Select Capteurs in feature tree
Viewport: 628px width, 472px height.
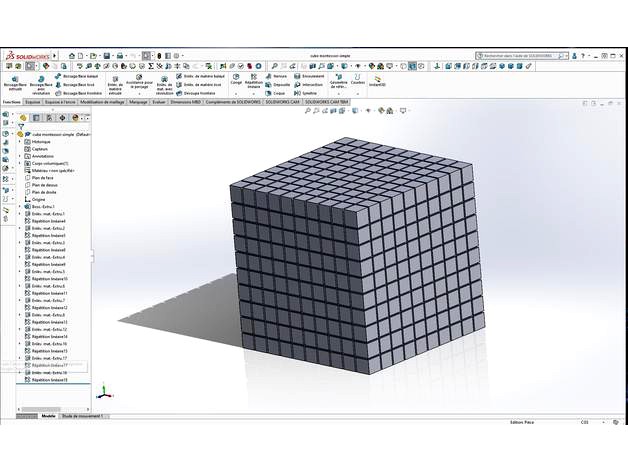(x=36, y=149)
